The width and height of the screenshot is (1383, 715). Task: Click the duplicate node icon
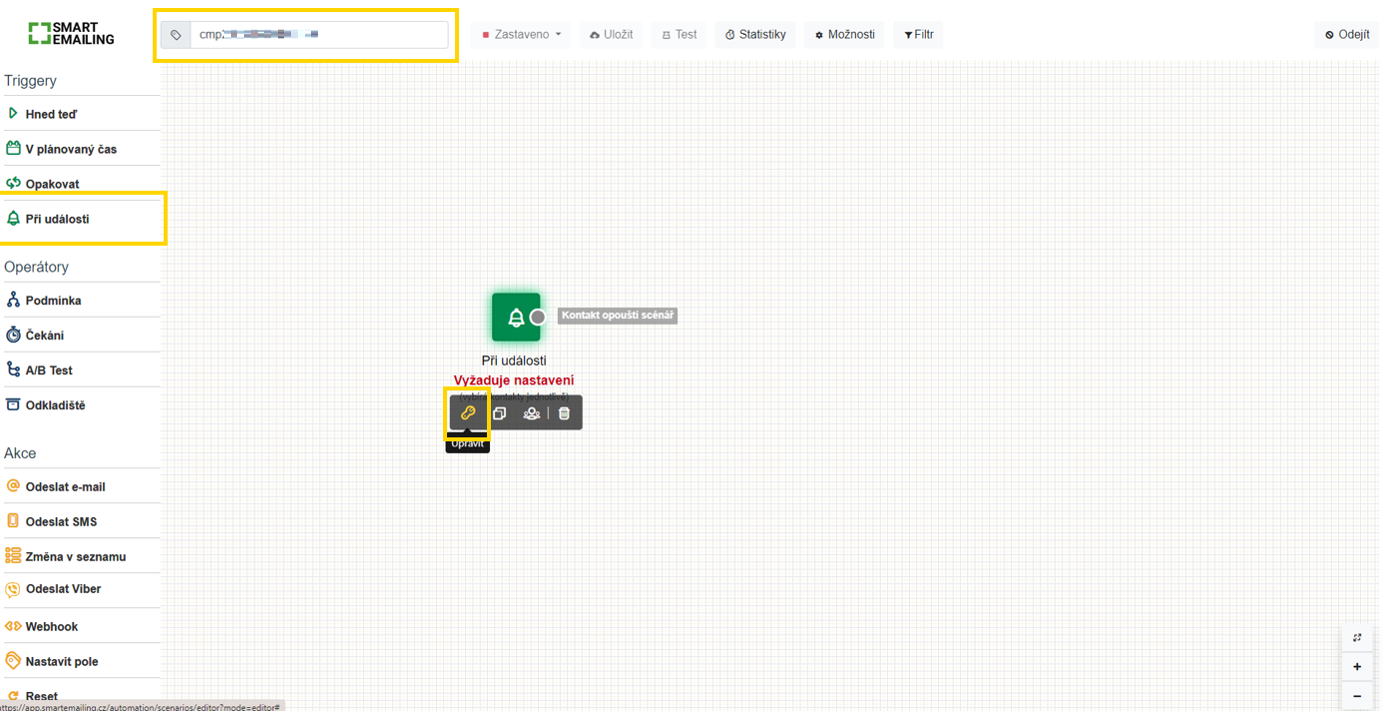(x=499, y=413)
